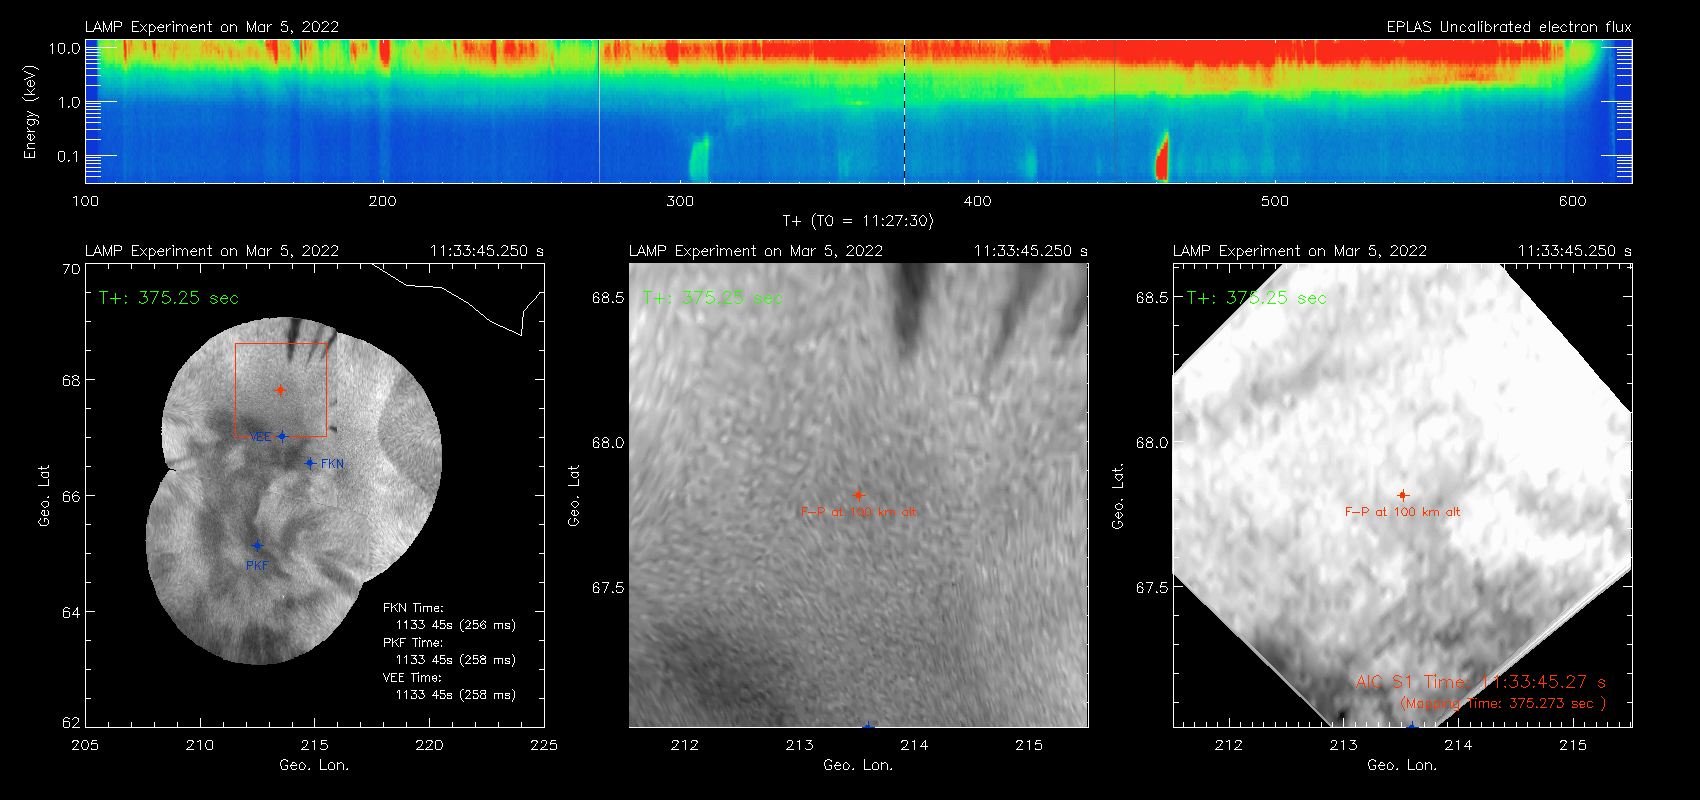The image size is (1700, 800).
Task: Click the 'Geo. Lon.' label under middle panel
Action: pos(858,765)
